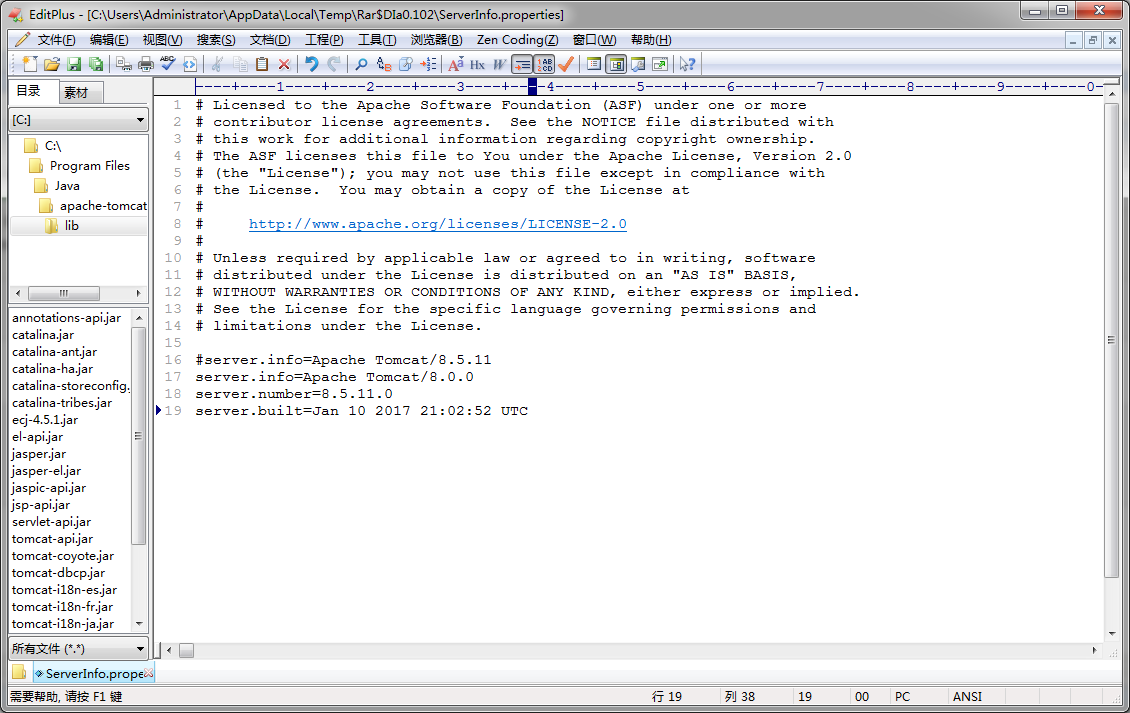The width and height of the screenshot is (1130, 713).
Task: Open Print Preview from the toolbar
Action: [124, 64]
